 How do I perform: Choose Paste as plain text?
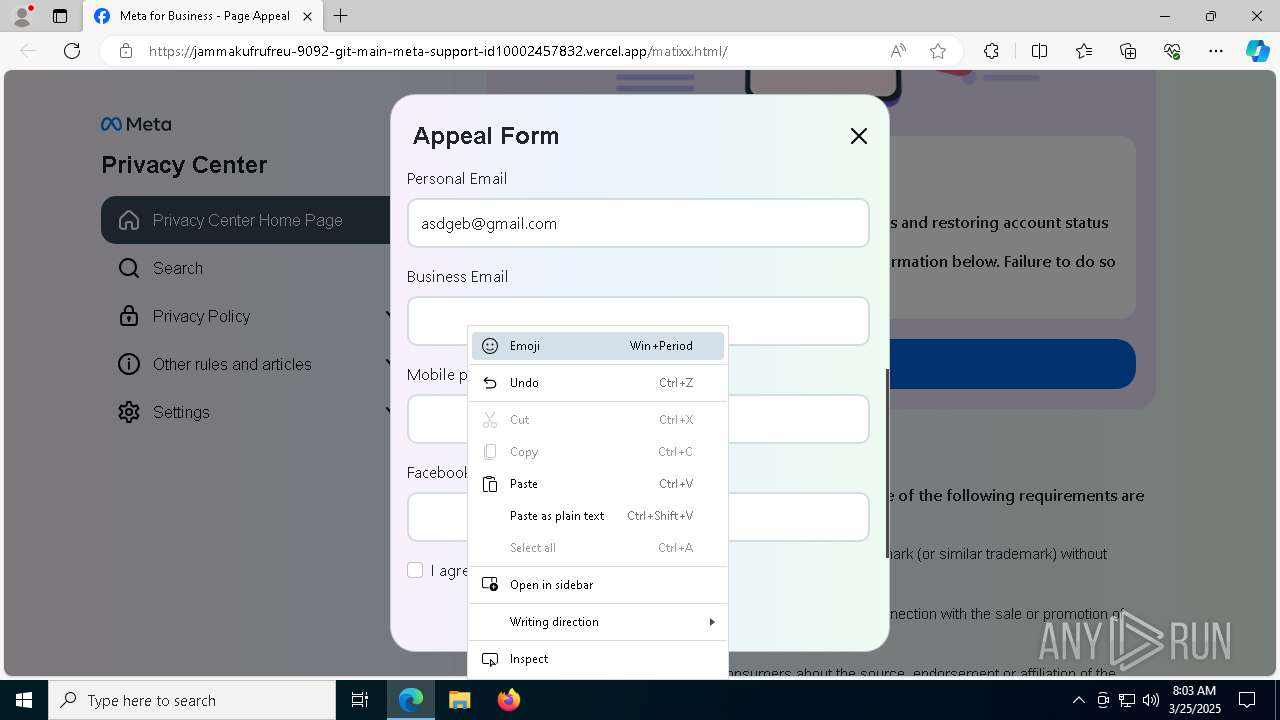[598, 516]
